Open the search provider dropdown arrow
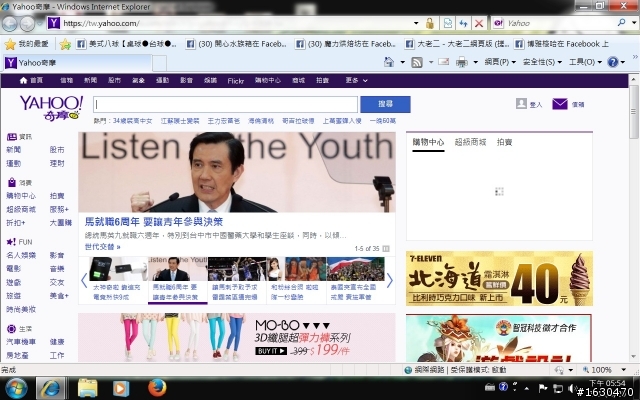 click(634, 23)
